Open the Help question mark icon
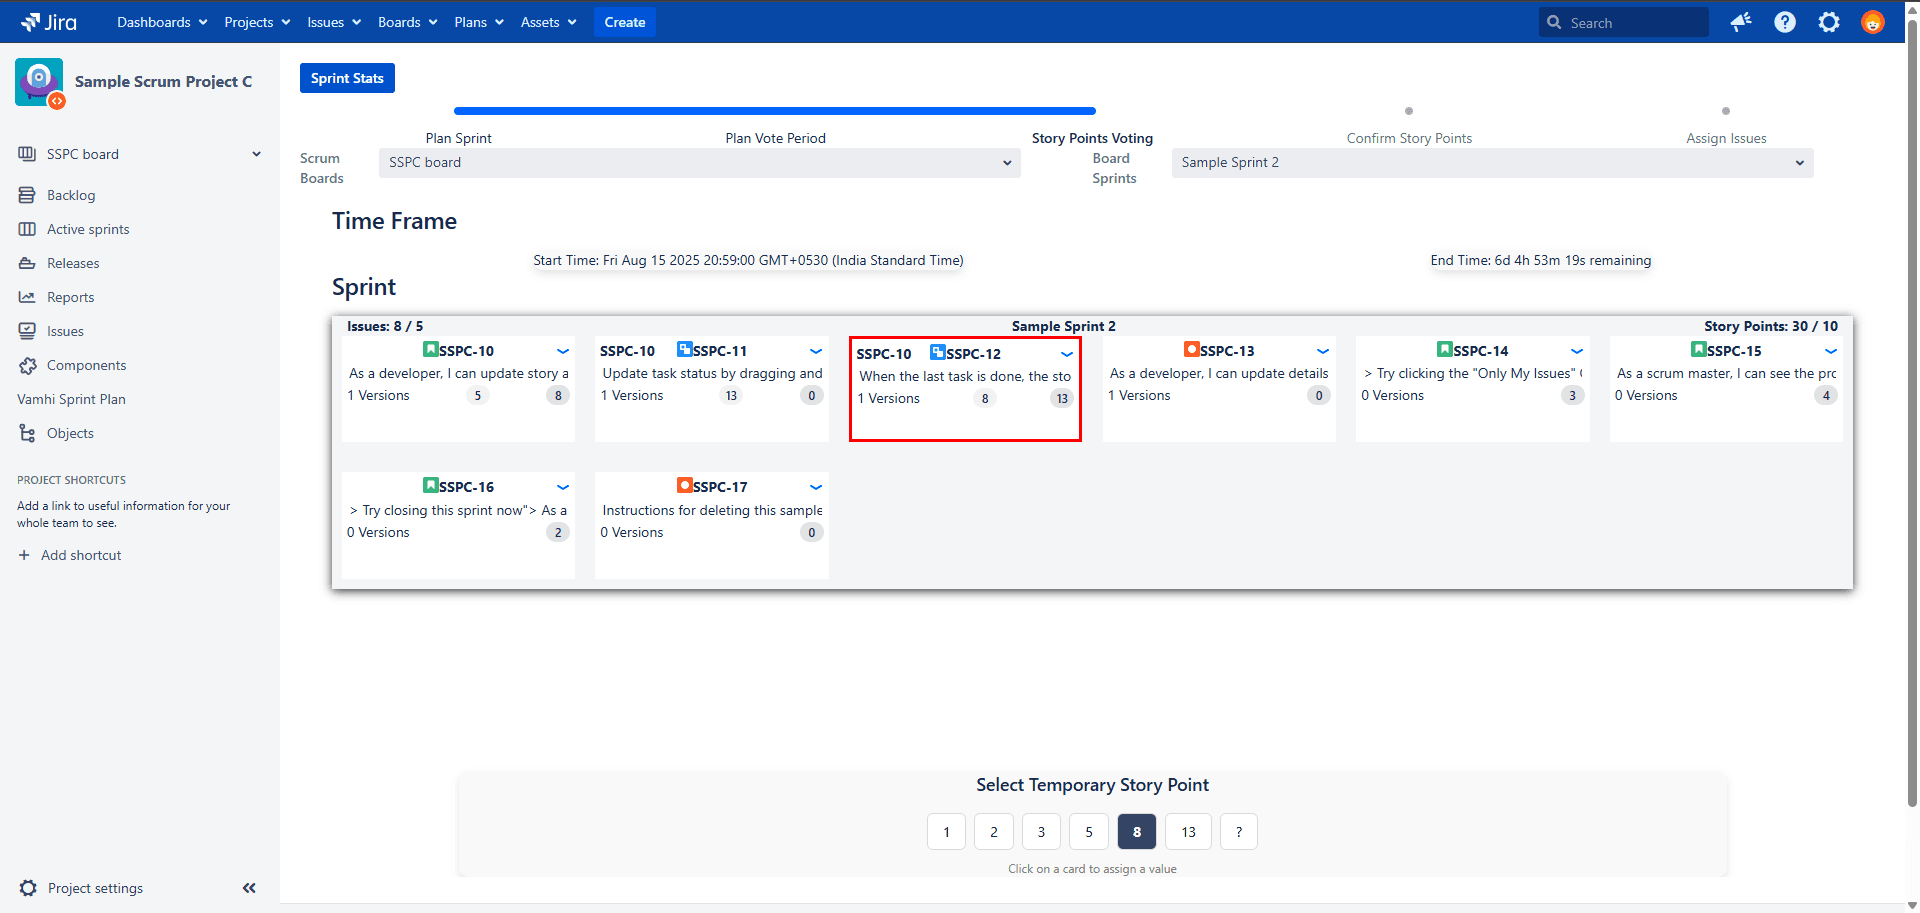 1785,22
